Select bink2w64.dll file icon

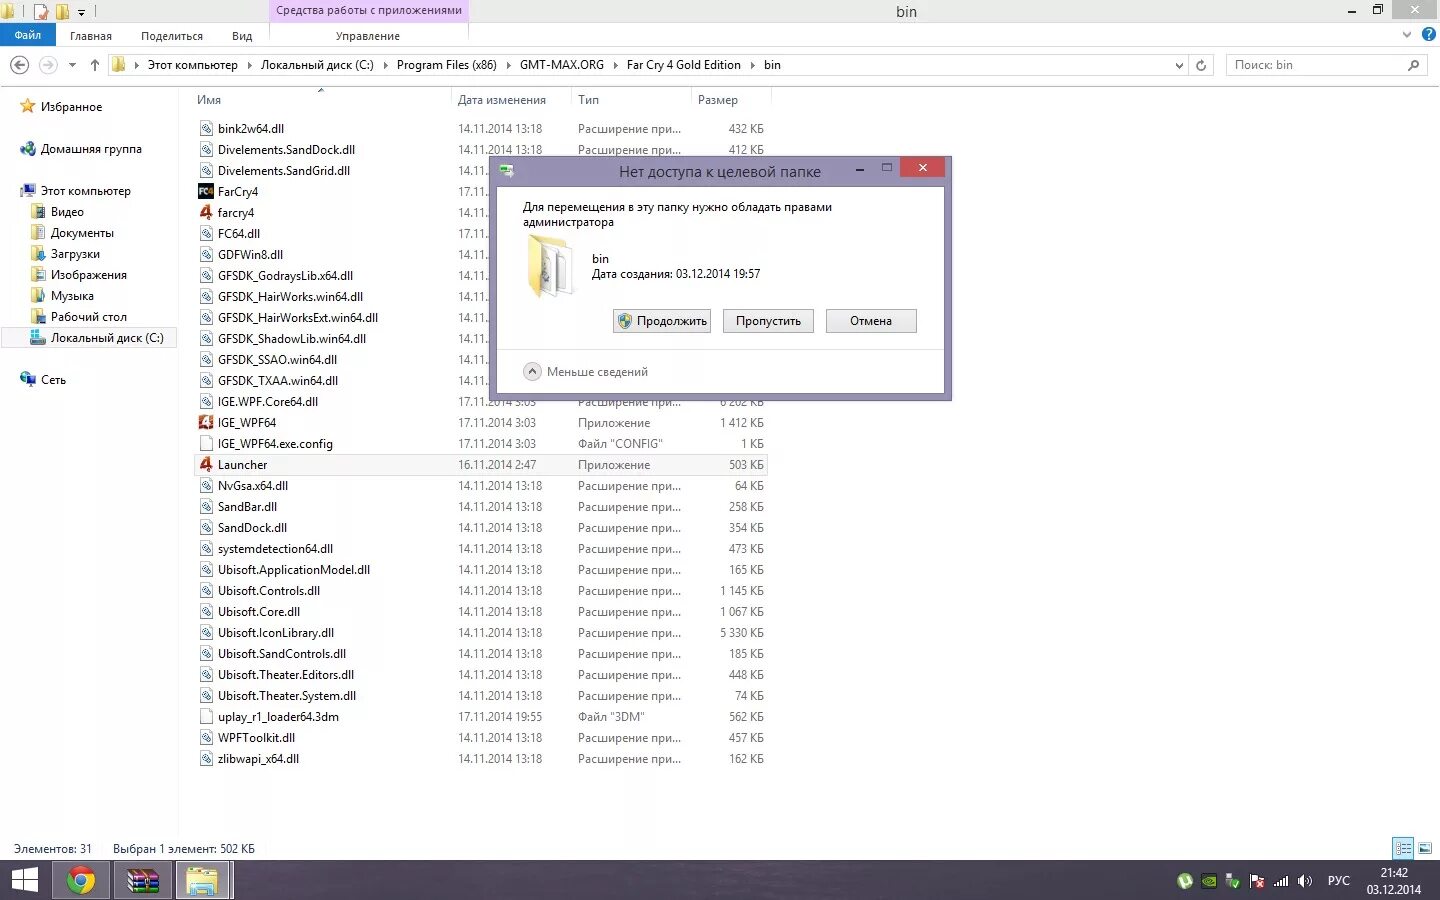pos(206,128)
